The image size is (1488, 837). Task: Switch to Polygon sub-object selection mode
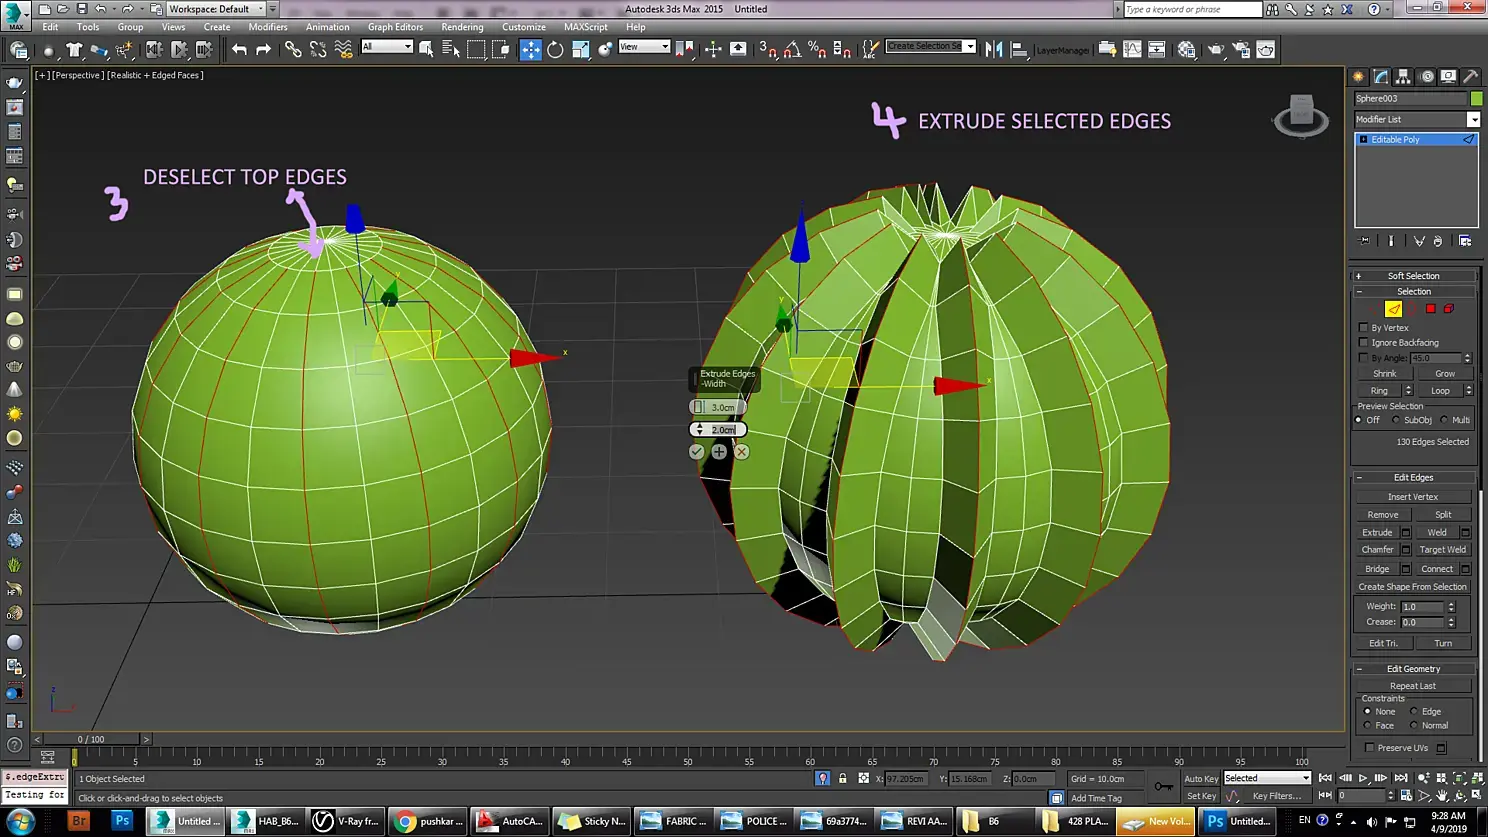coord(1430,309)
